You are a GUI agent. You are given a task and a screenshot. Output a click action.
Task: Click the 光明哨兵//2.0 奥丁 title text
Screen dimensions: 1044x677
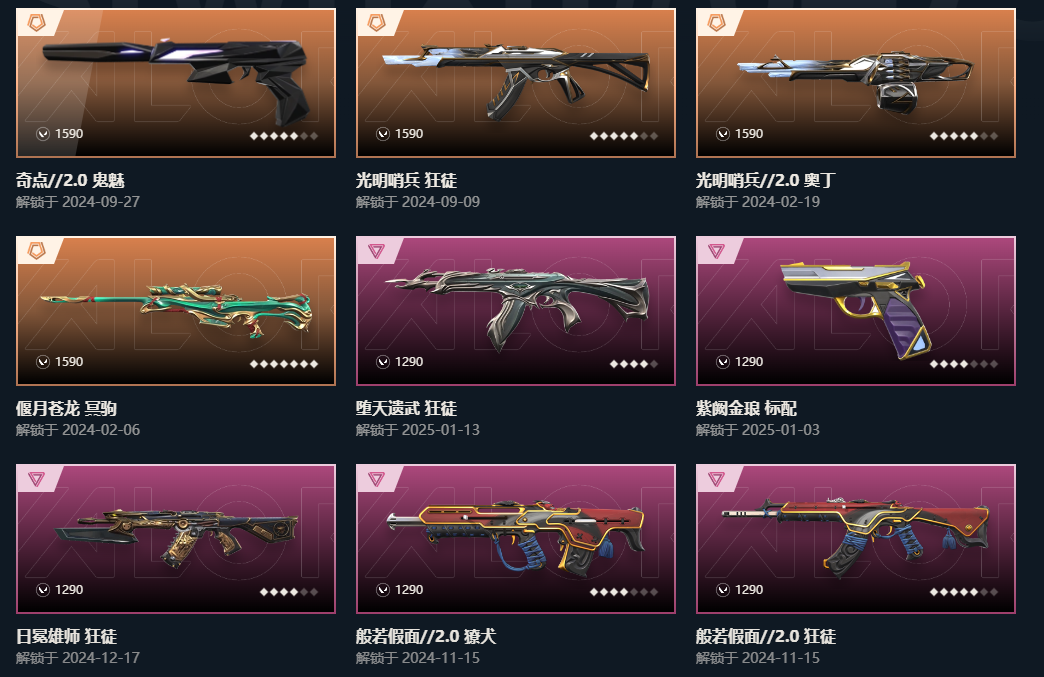tap(766, 180)
